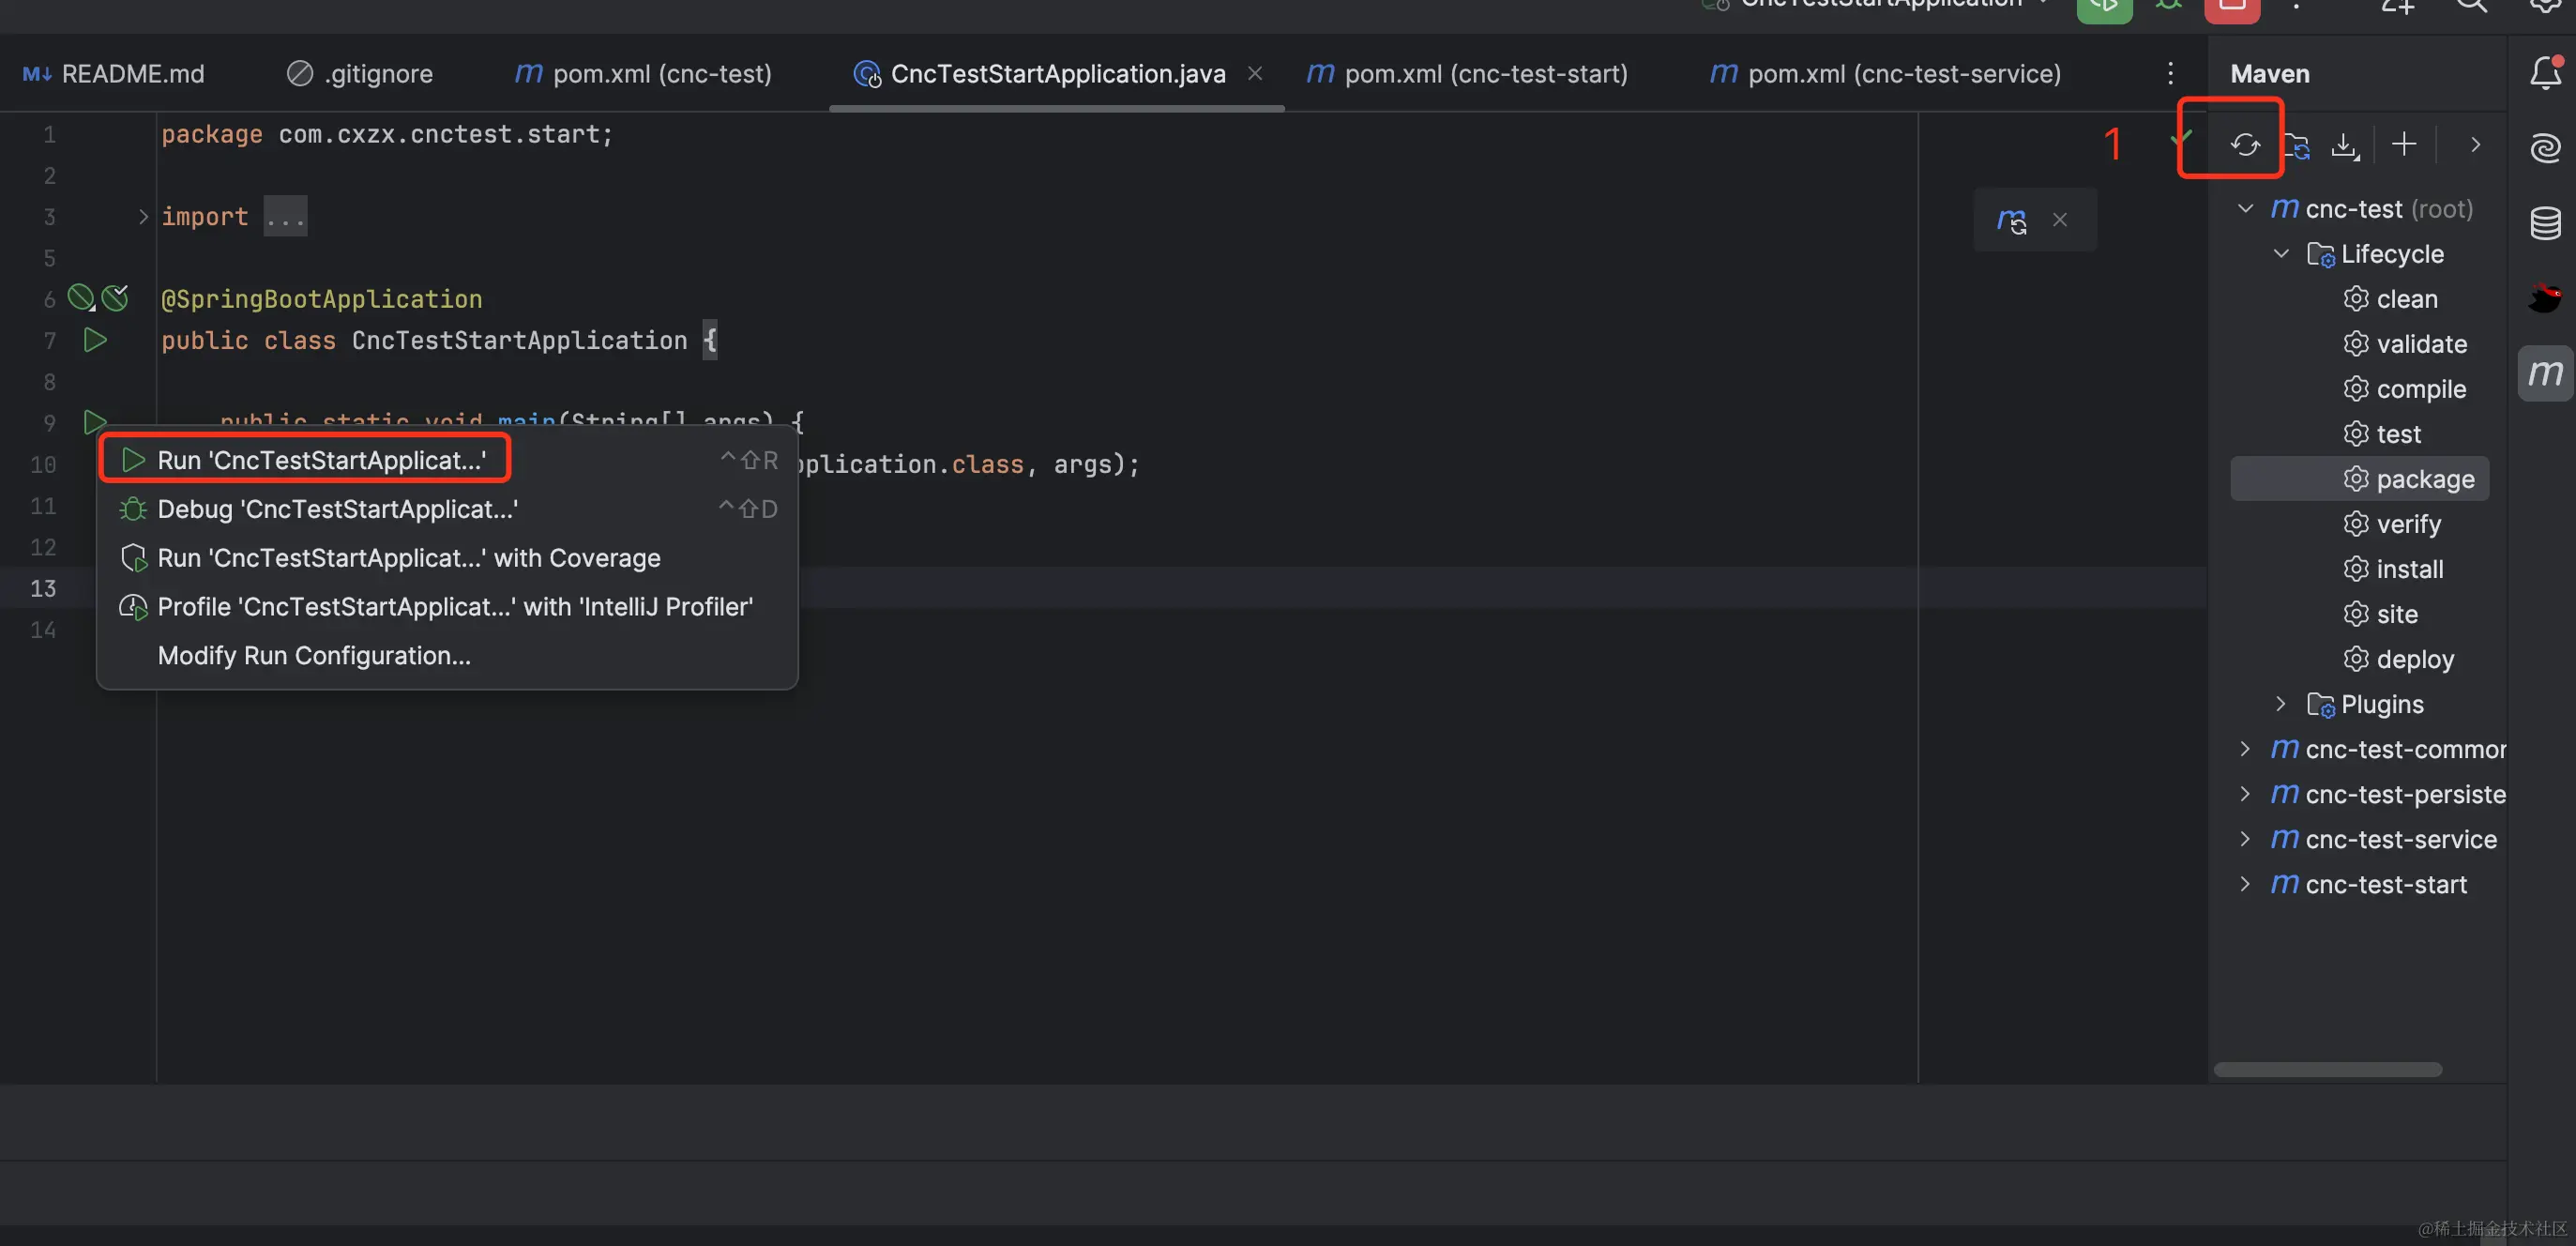
Task: Expand the Plugins folder in Maven
Action: (2280, 703)
